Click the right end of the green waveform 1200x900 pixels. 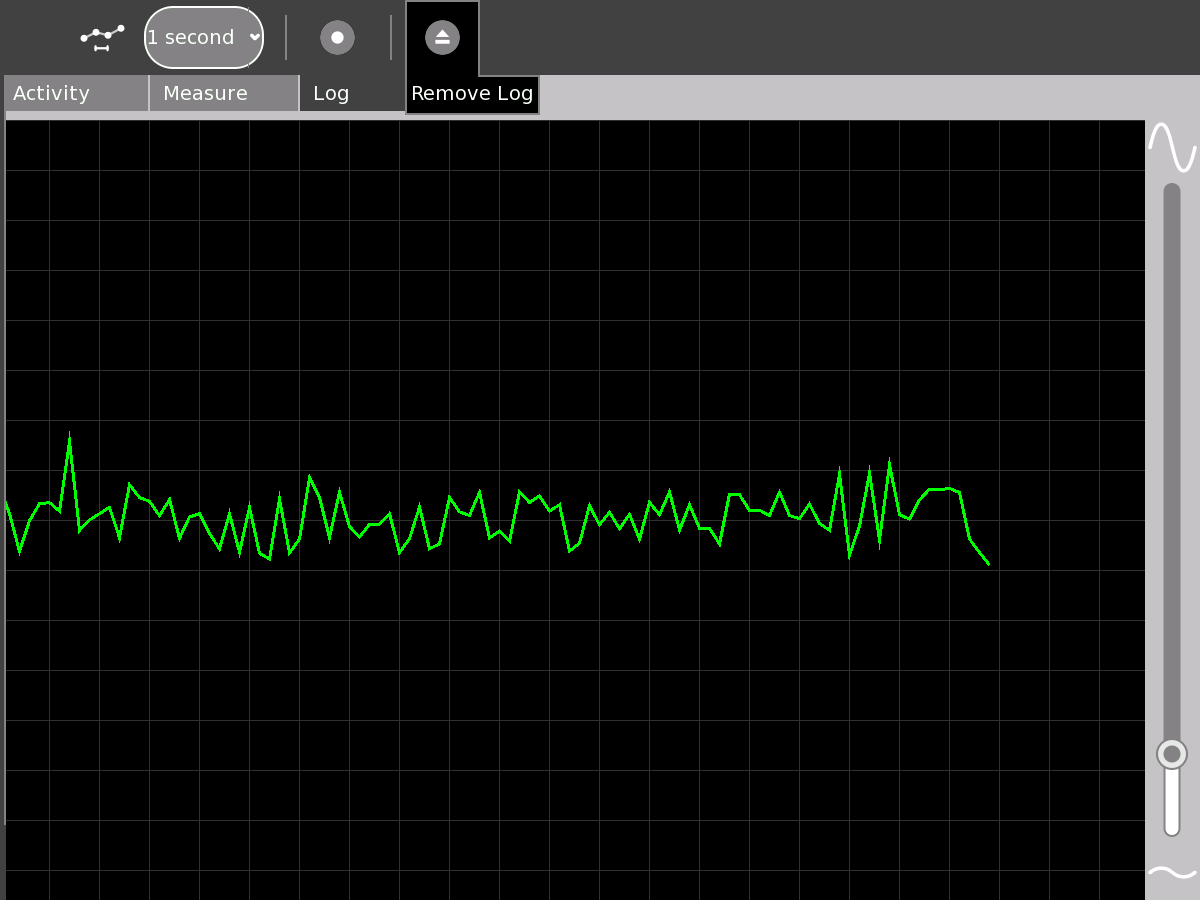tap(987, 563)
